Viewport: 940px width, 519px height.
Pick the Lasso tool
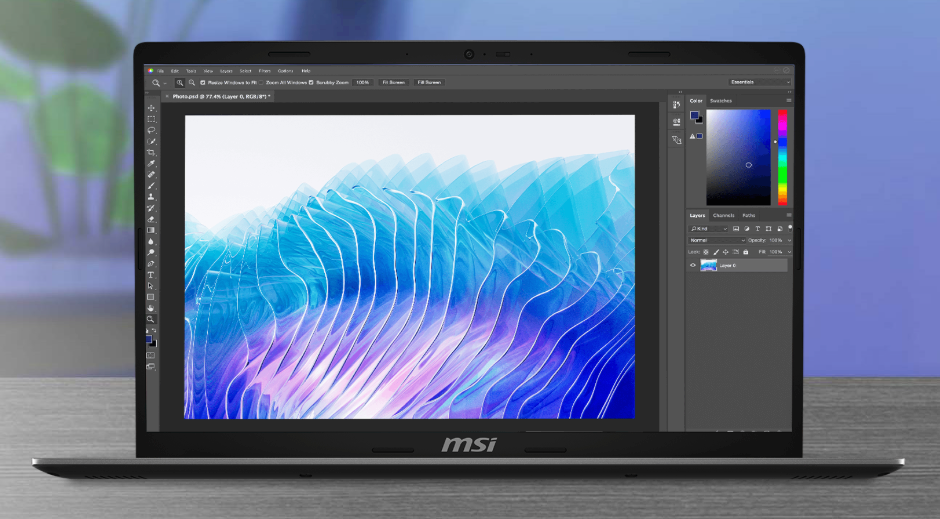click(151, 130)
